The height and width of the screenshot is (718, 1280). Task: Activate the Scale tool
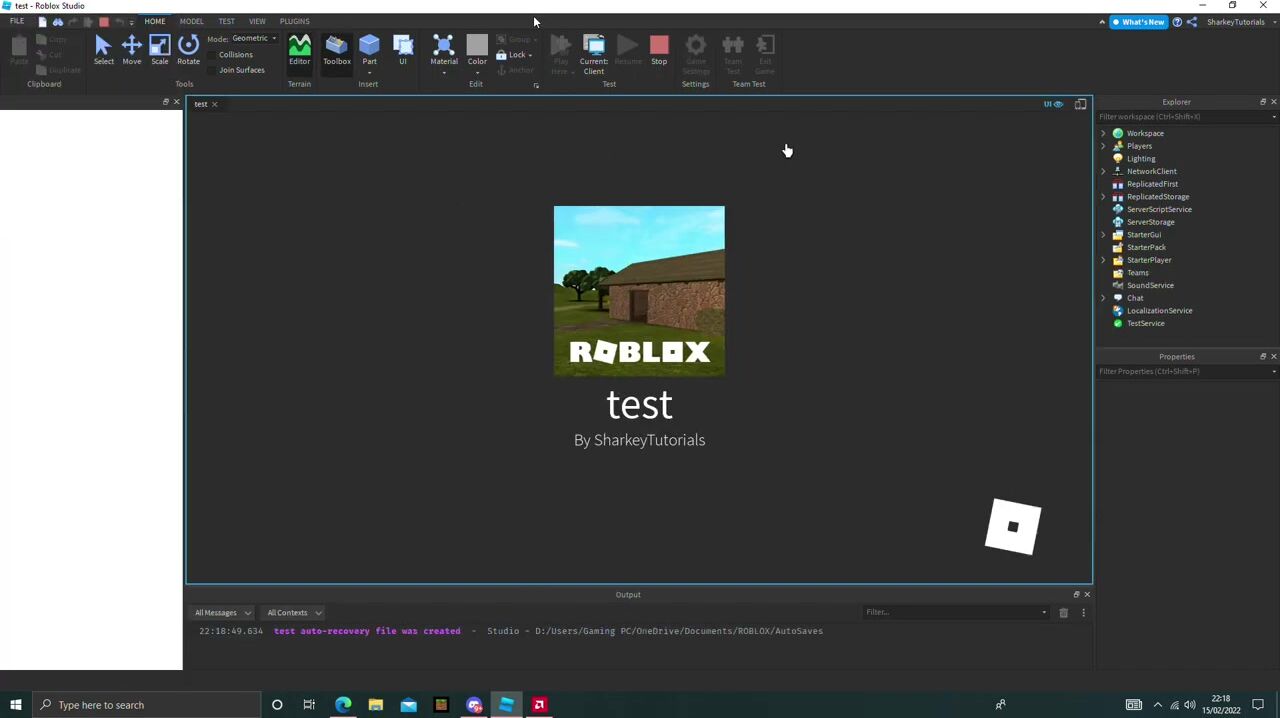[x=160, y=49]
